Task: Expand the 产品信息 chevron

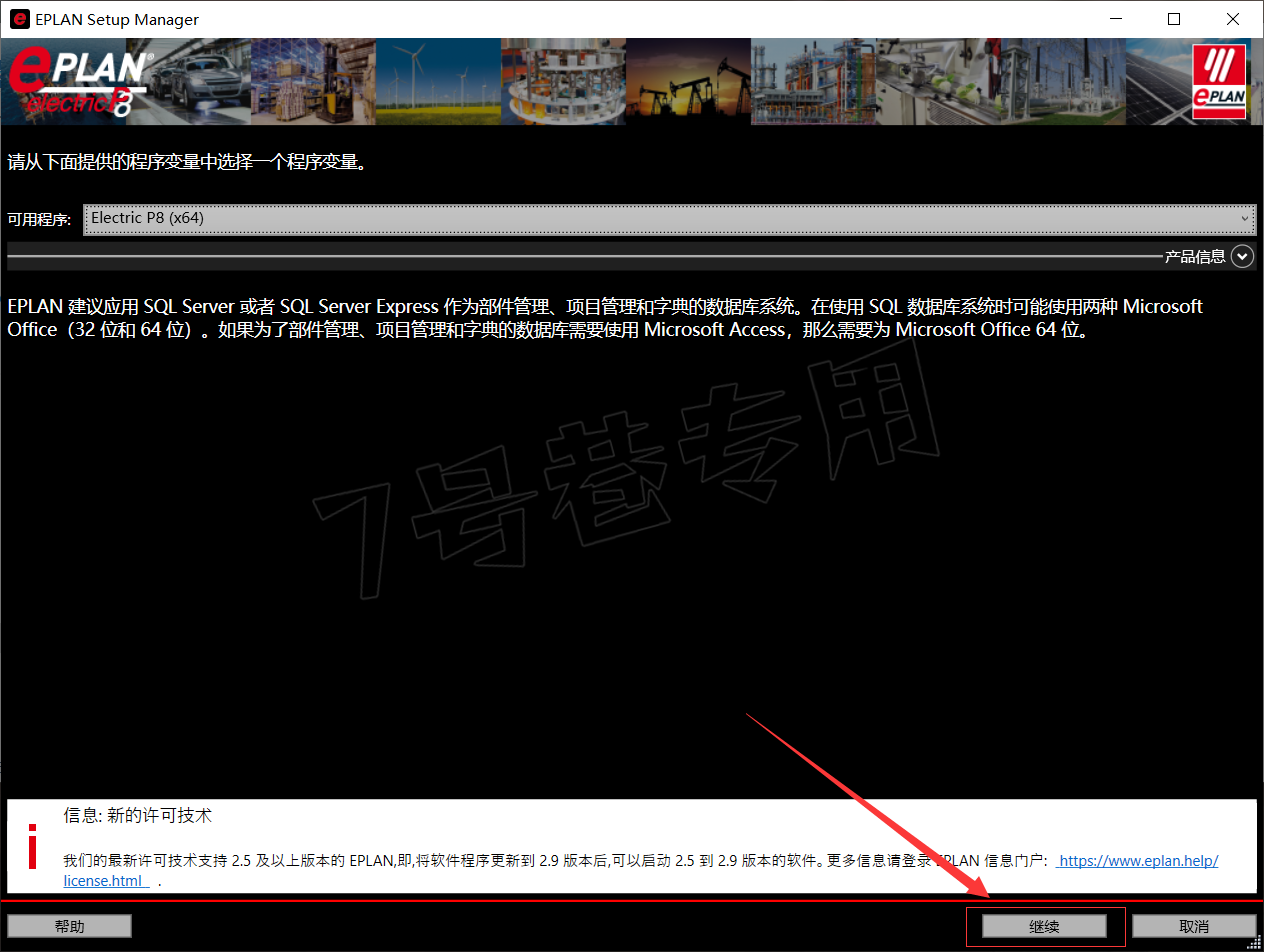Action: (x=1243, y=257)
